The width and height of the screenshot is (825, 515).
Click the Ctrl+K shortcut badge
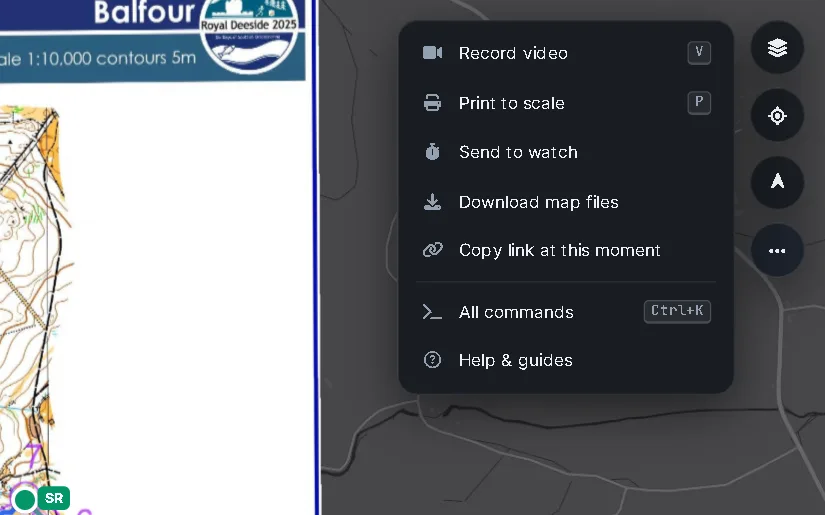click(677, 311)
